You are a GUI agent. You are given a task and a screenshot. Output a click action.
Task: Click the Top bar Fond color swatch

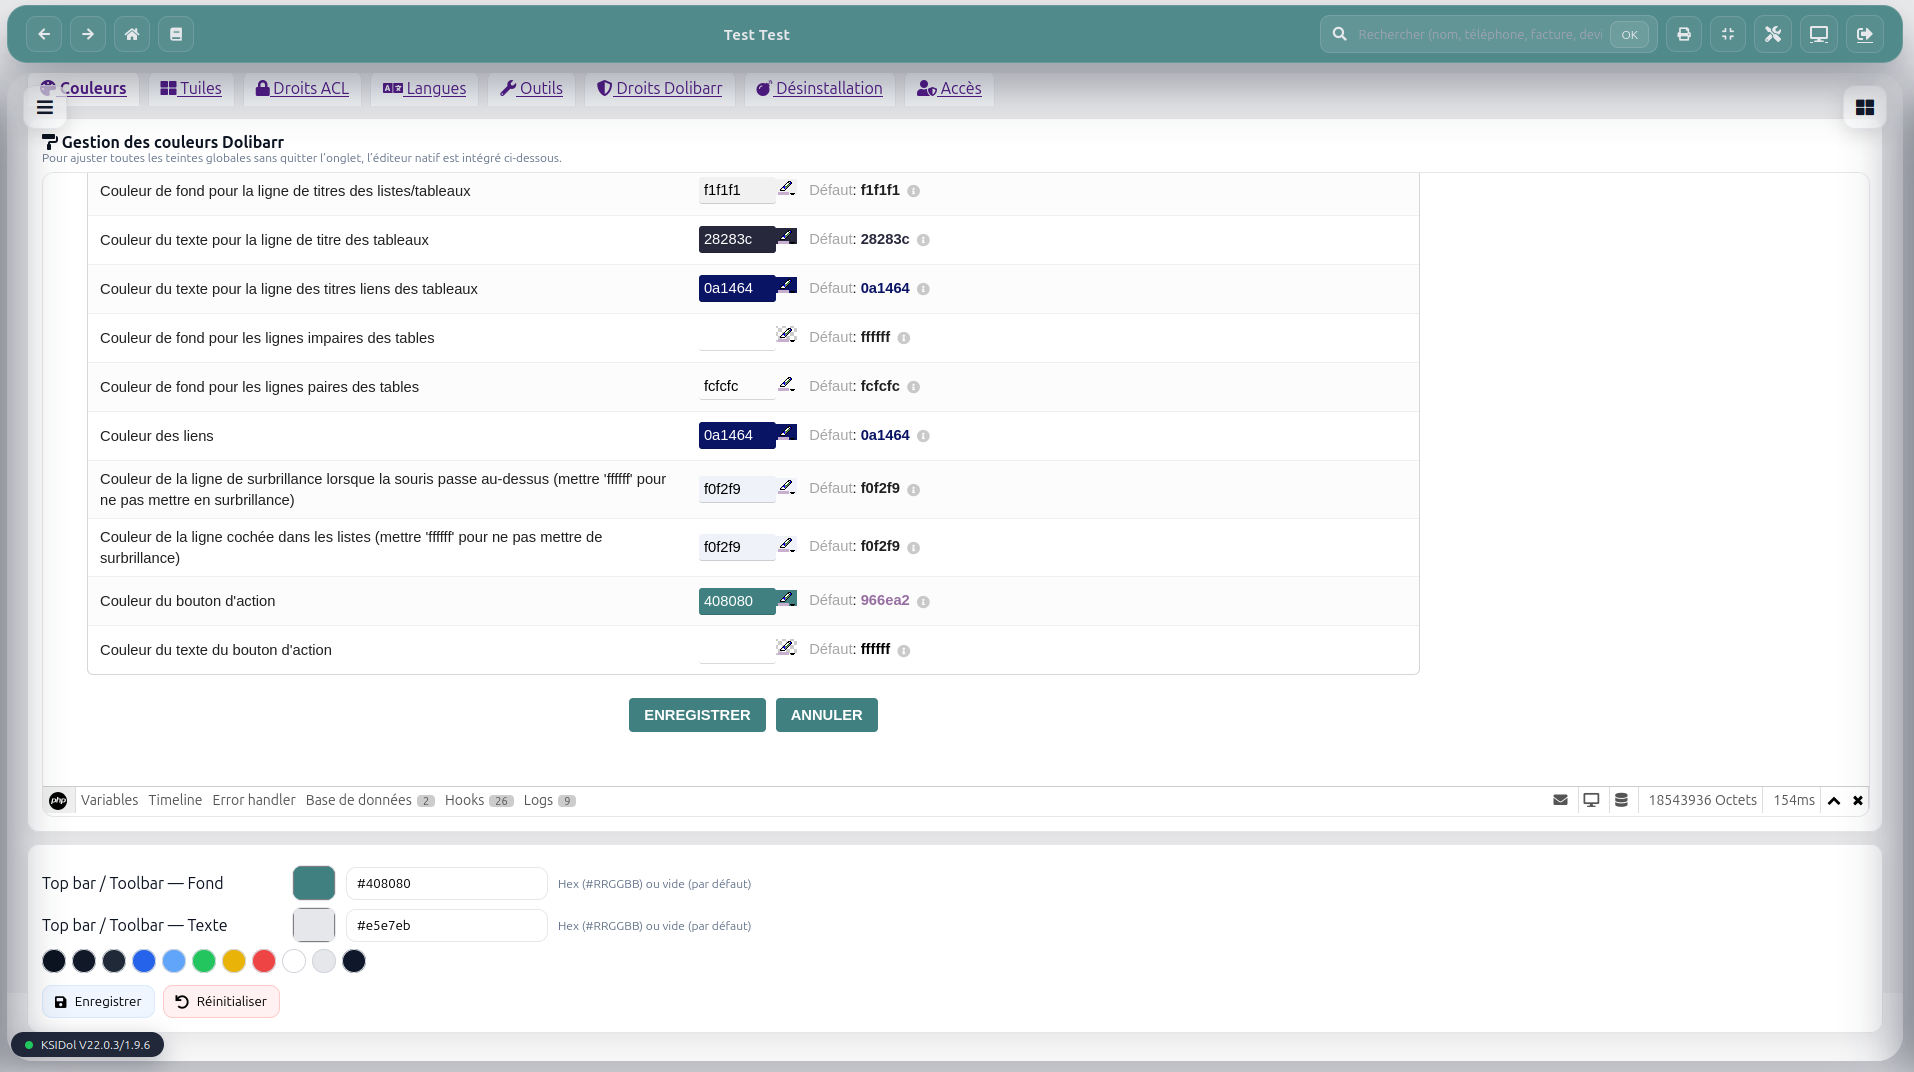click(314, 884)
